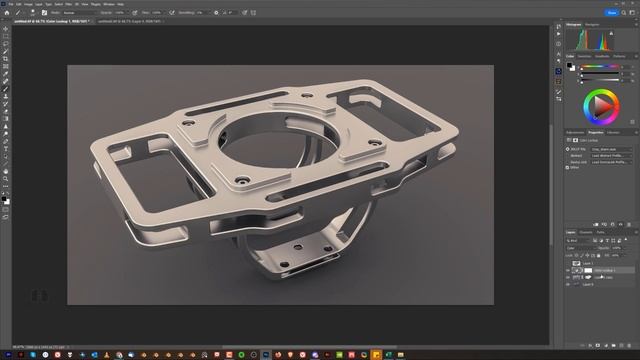The width and height of the screenshot is (640, 360).
Task: Open the layer blend mode dropdown
Action: pyautogui.click(x=580, y=248)
